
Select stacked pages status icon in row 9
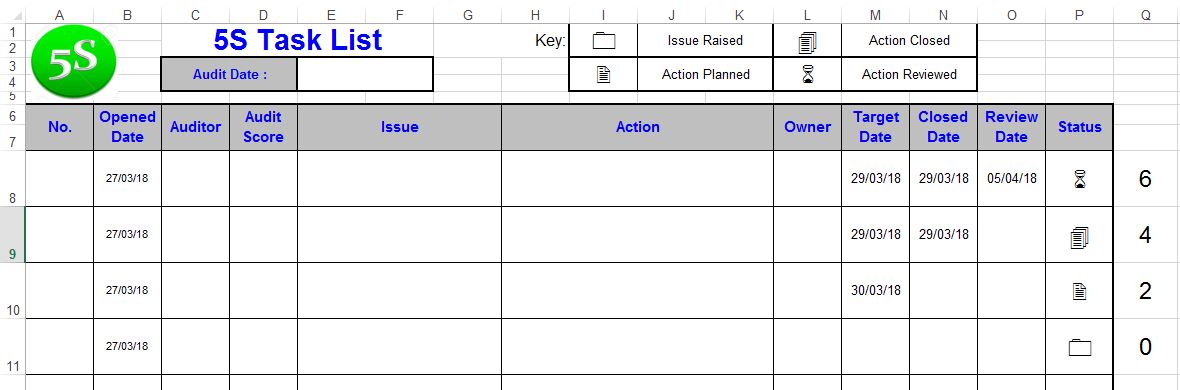1079,237
